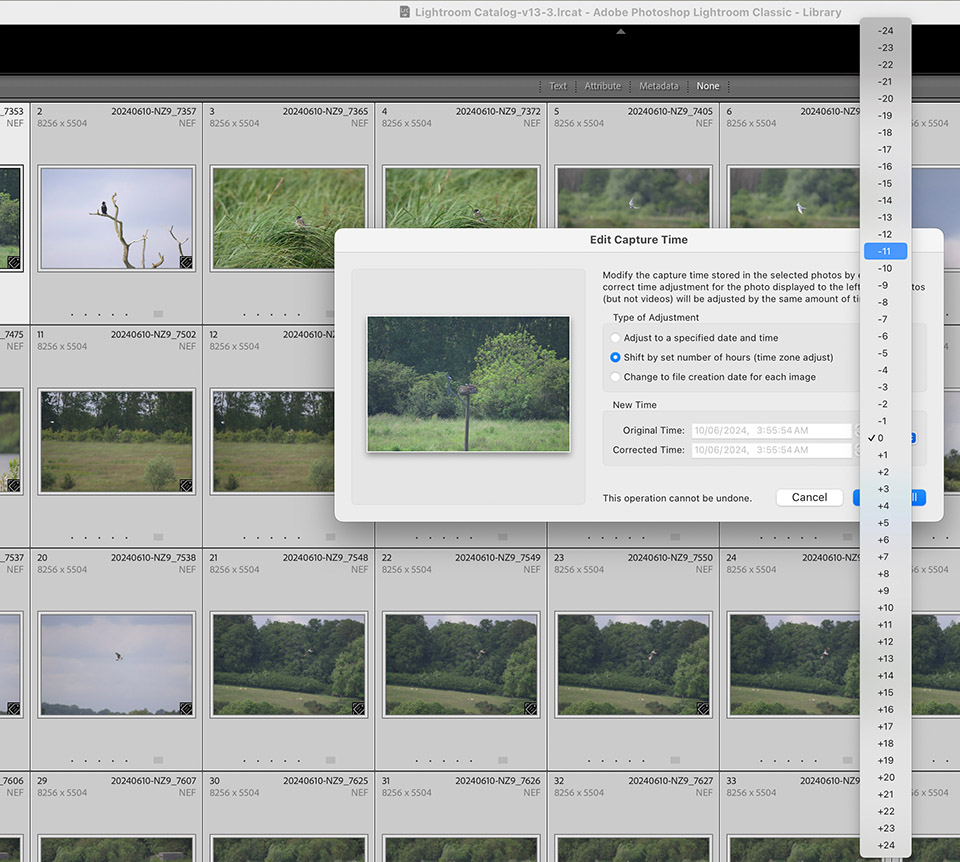The width and height of the screenshot is (960, 862).
Task: Select thumbnail 20240610-NZ9_7549
Action: click(461, 664)
